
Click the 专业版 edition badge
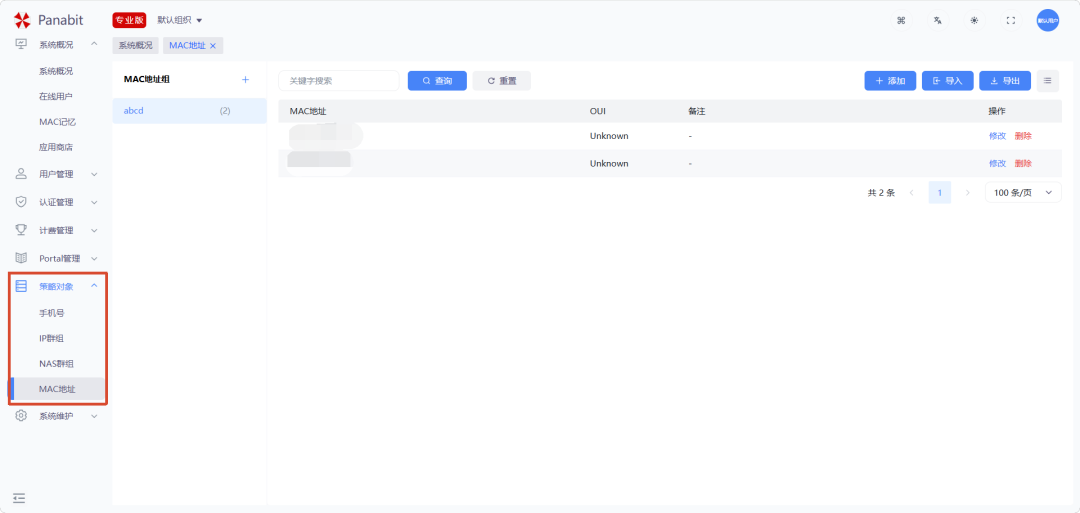click(129, 21)
